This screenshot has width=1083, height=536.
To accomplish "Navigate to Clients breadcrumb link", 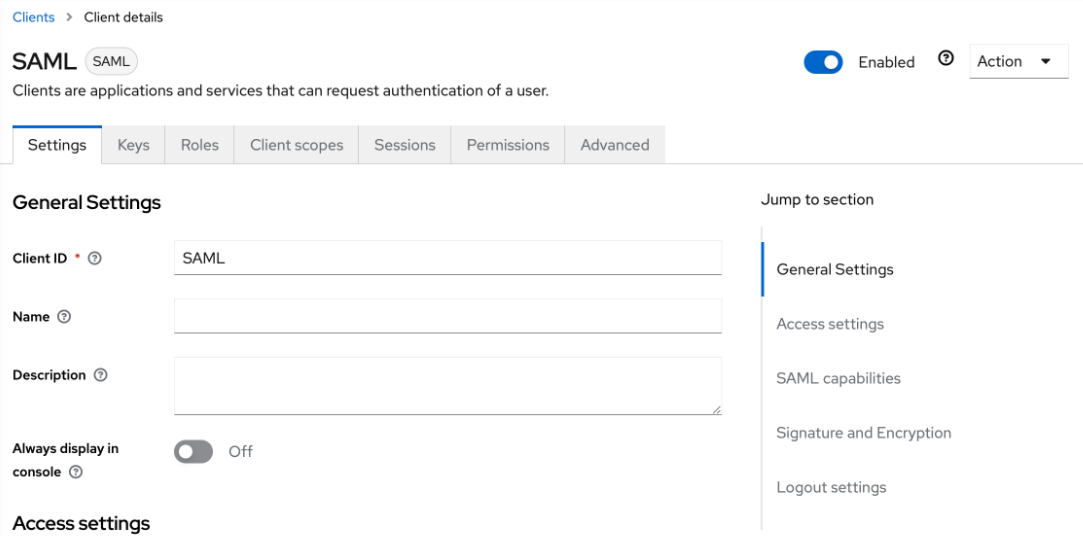I will [x=33, y=17].
